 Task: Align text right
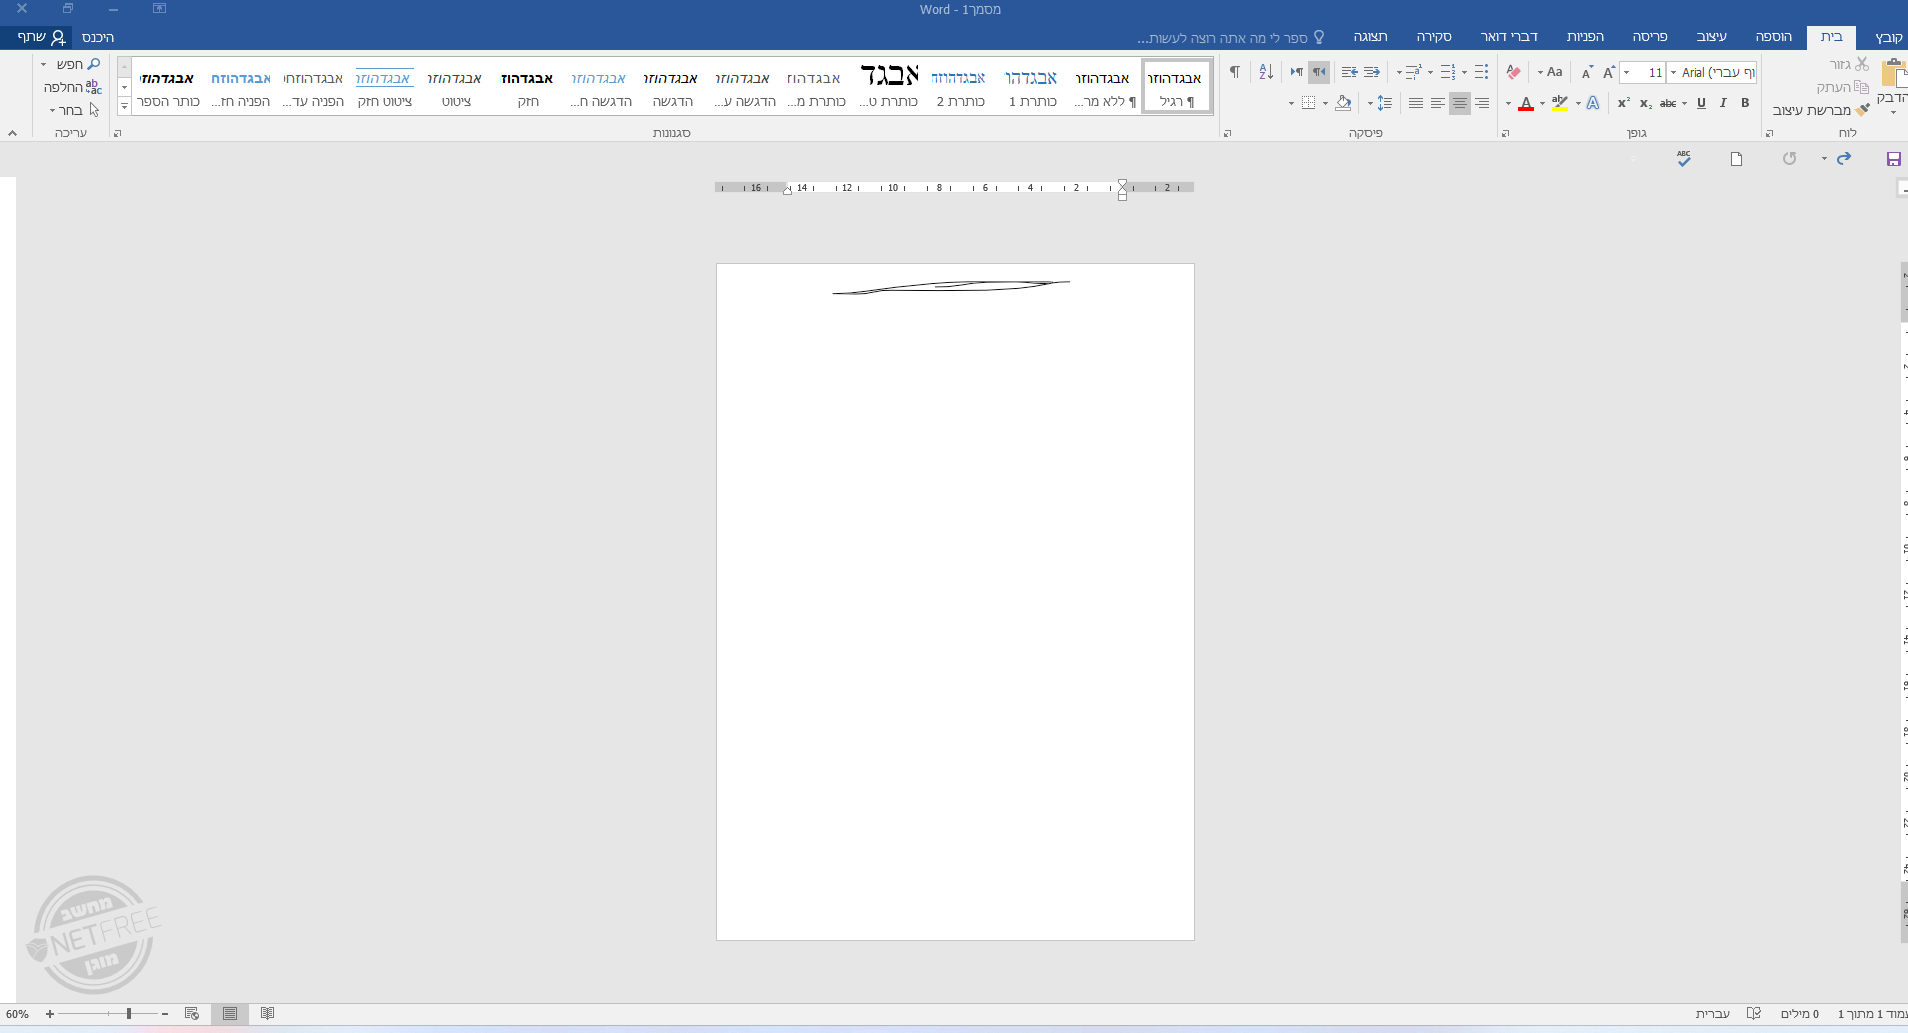[1482, 103]
